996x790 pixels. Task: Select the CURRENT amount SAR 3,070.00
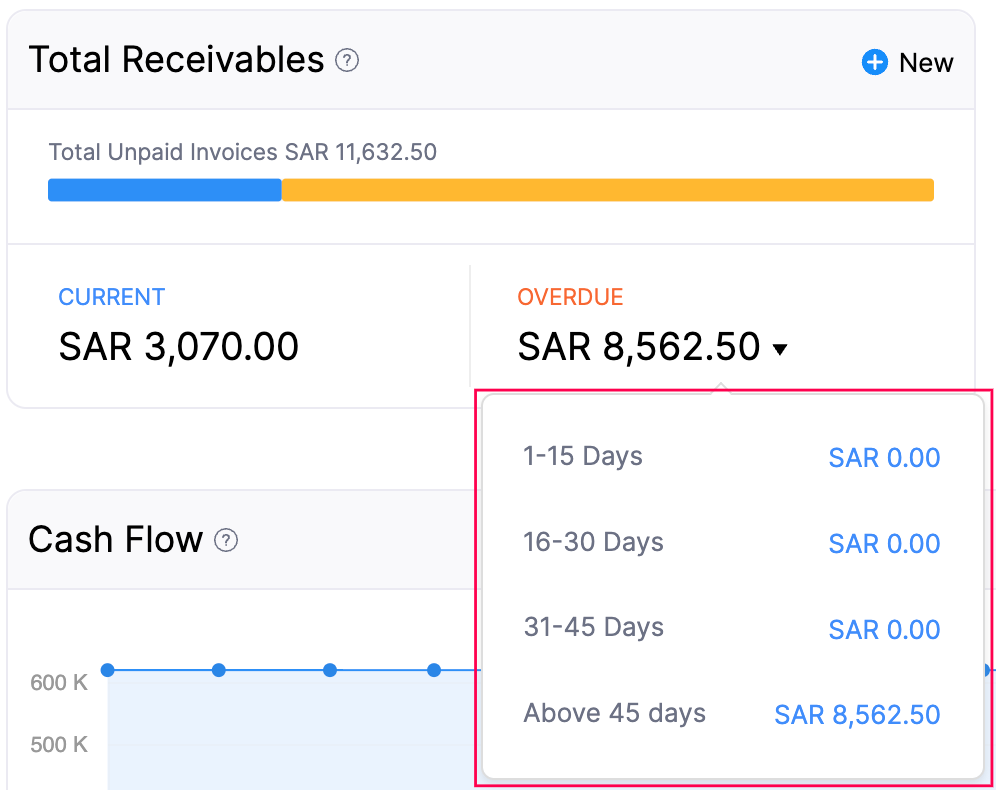pyautogui.click(x=178, y=347)
